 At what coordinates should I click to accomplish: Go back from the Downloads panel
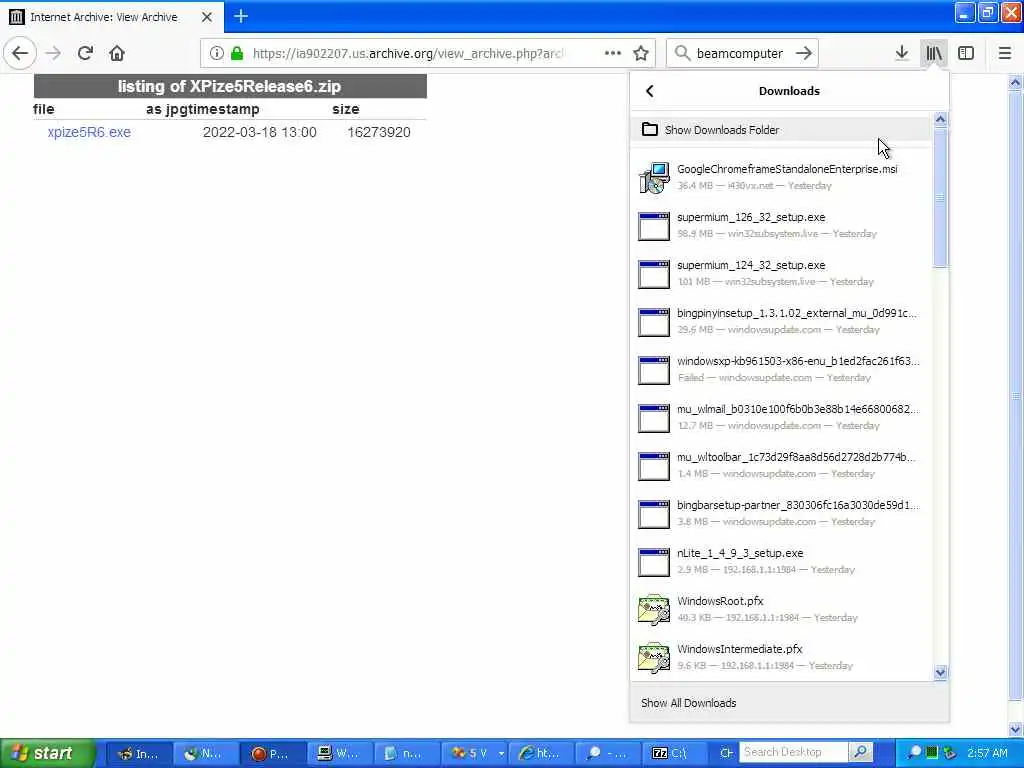pos(649,91)
